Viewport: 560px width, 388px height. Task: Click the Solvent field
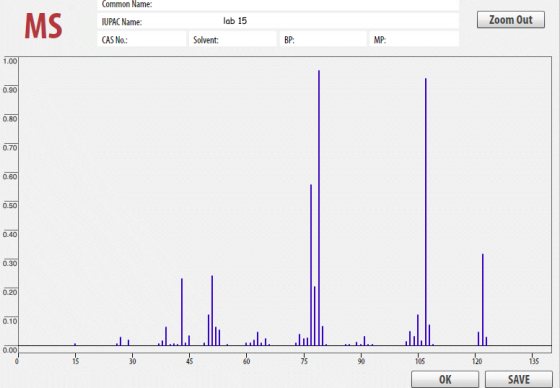(x=232, y=39)
